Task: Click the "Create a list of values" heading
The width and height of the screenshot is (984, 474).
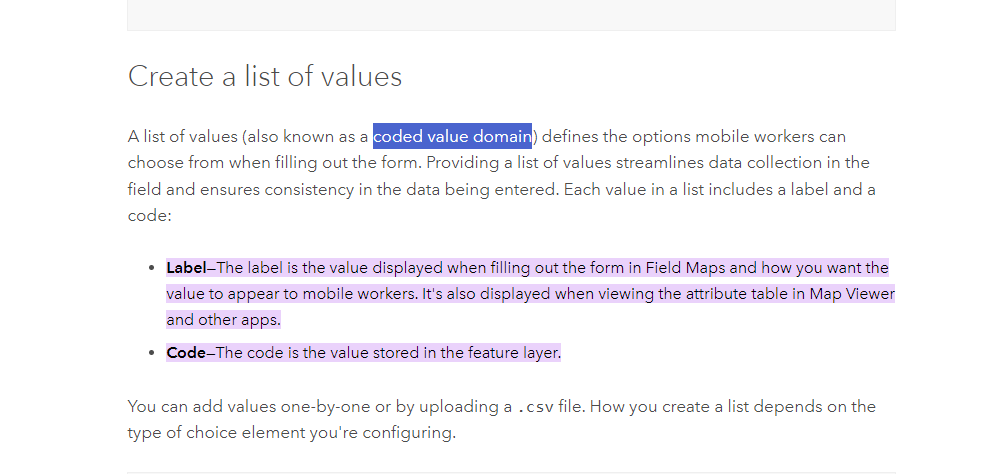Action: (x=265, y=77)
